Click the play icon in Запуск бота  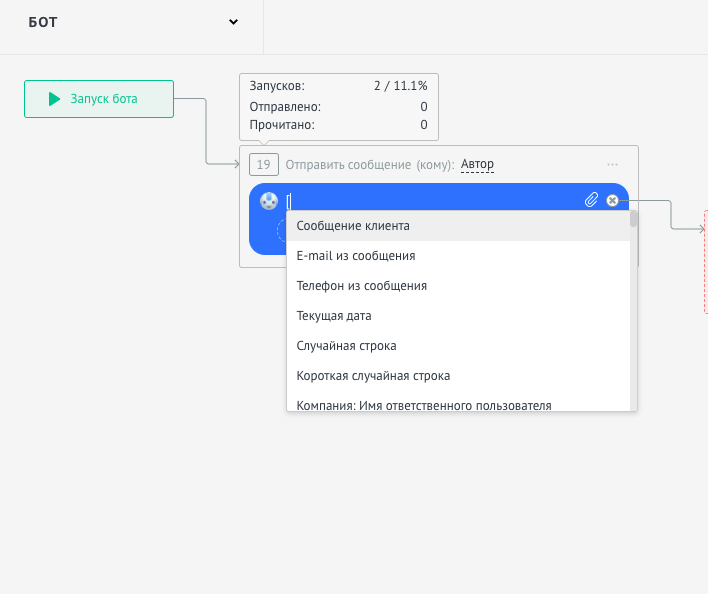click(x=54, y=99)
